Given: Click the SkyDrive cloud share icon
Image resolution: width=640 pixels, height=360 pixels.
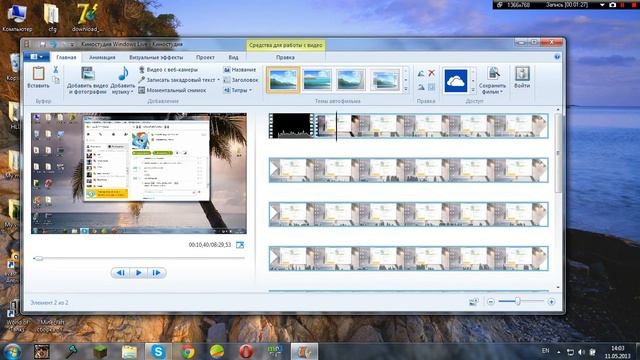Looking at the screenshot, I should coord(456,80).
